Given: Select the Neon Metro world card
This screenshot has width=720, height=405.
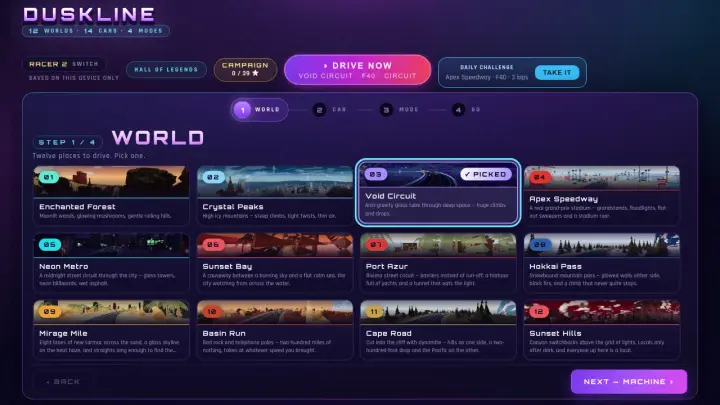Looking at the screenshot, I should click(x=111, y=262).
